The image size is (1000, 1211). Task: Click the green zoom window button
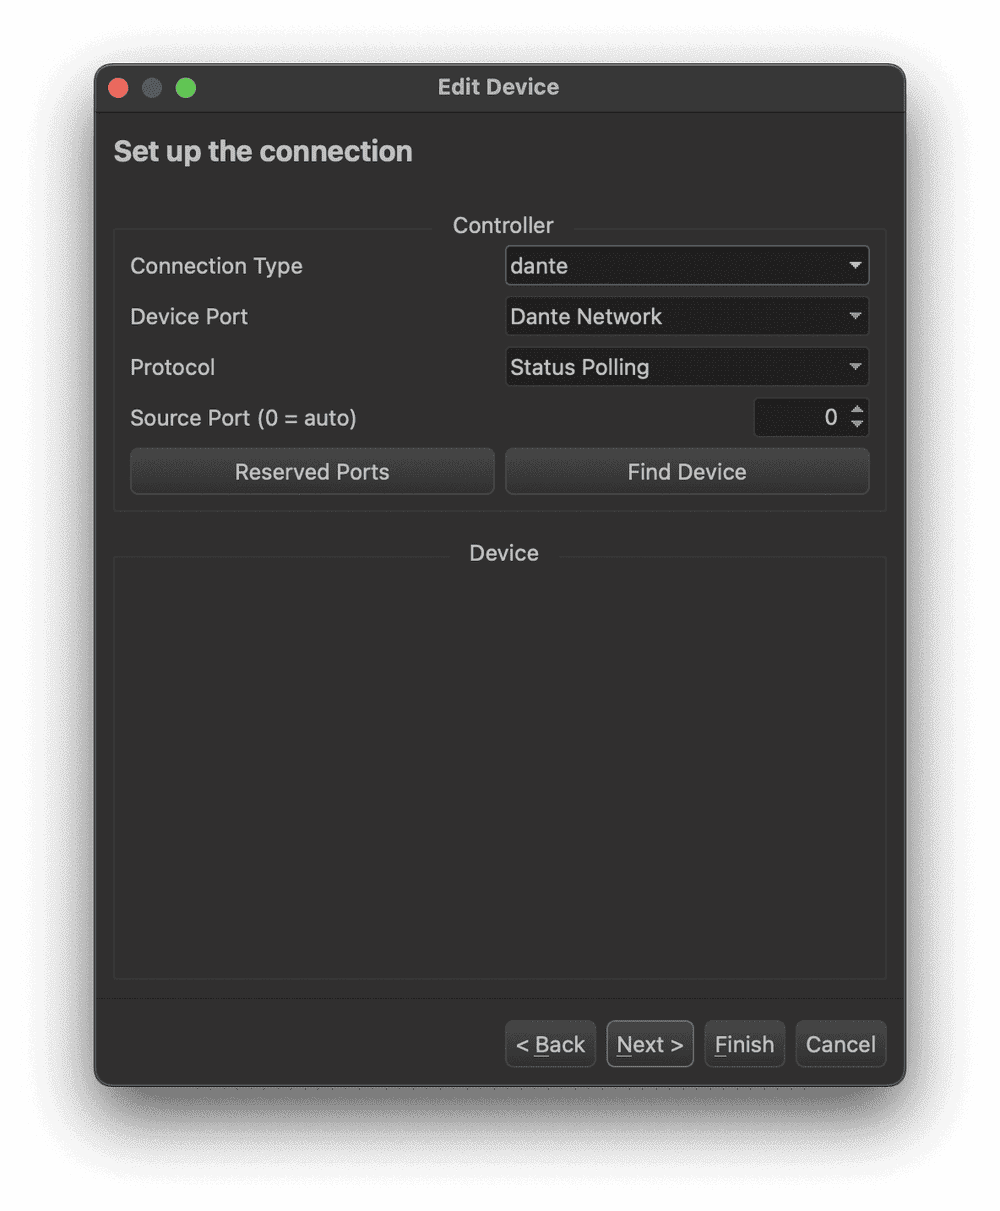(x=186, y=88)
